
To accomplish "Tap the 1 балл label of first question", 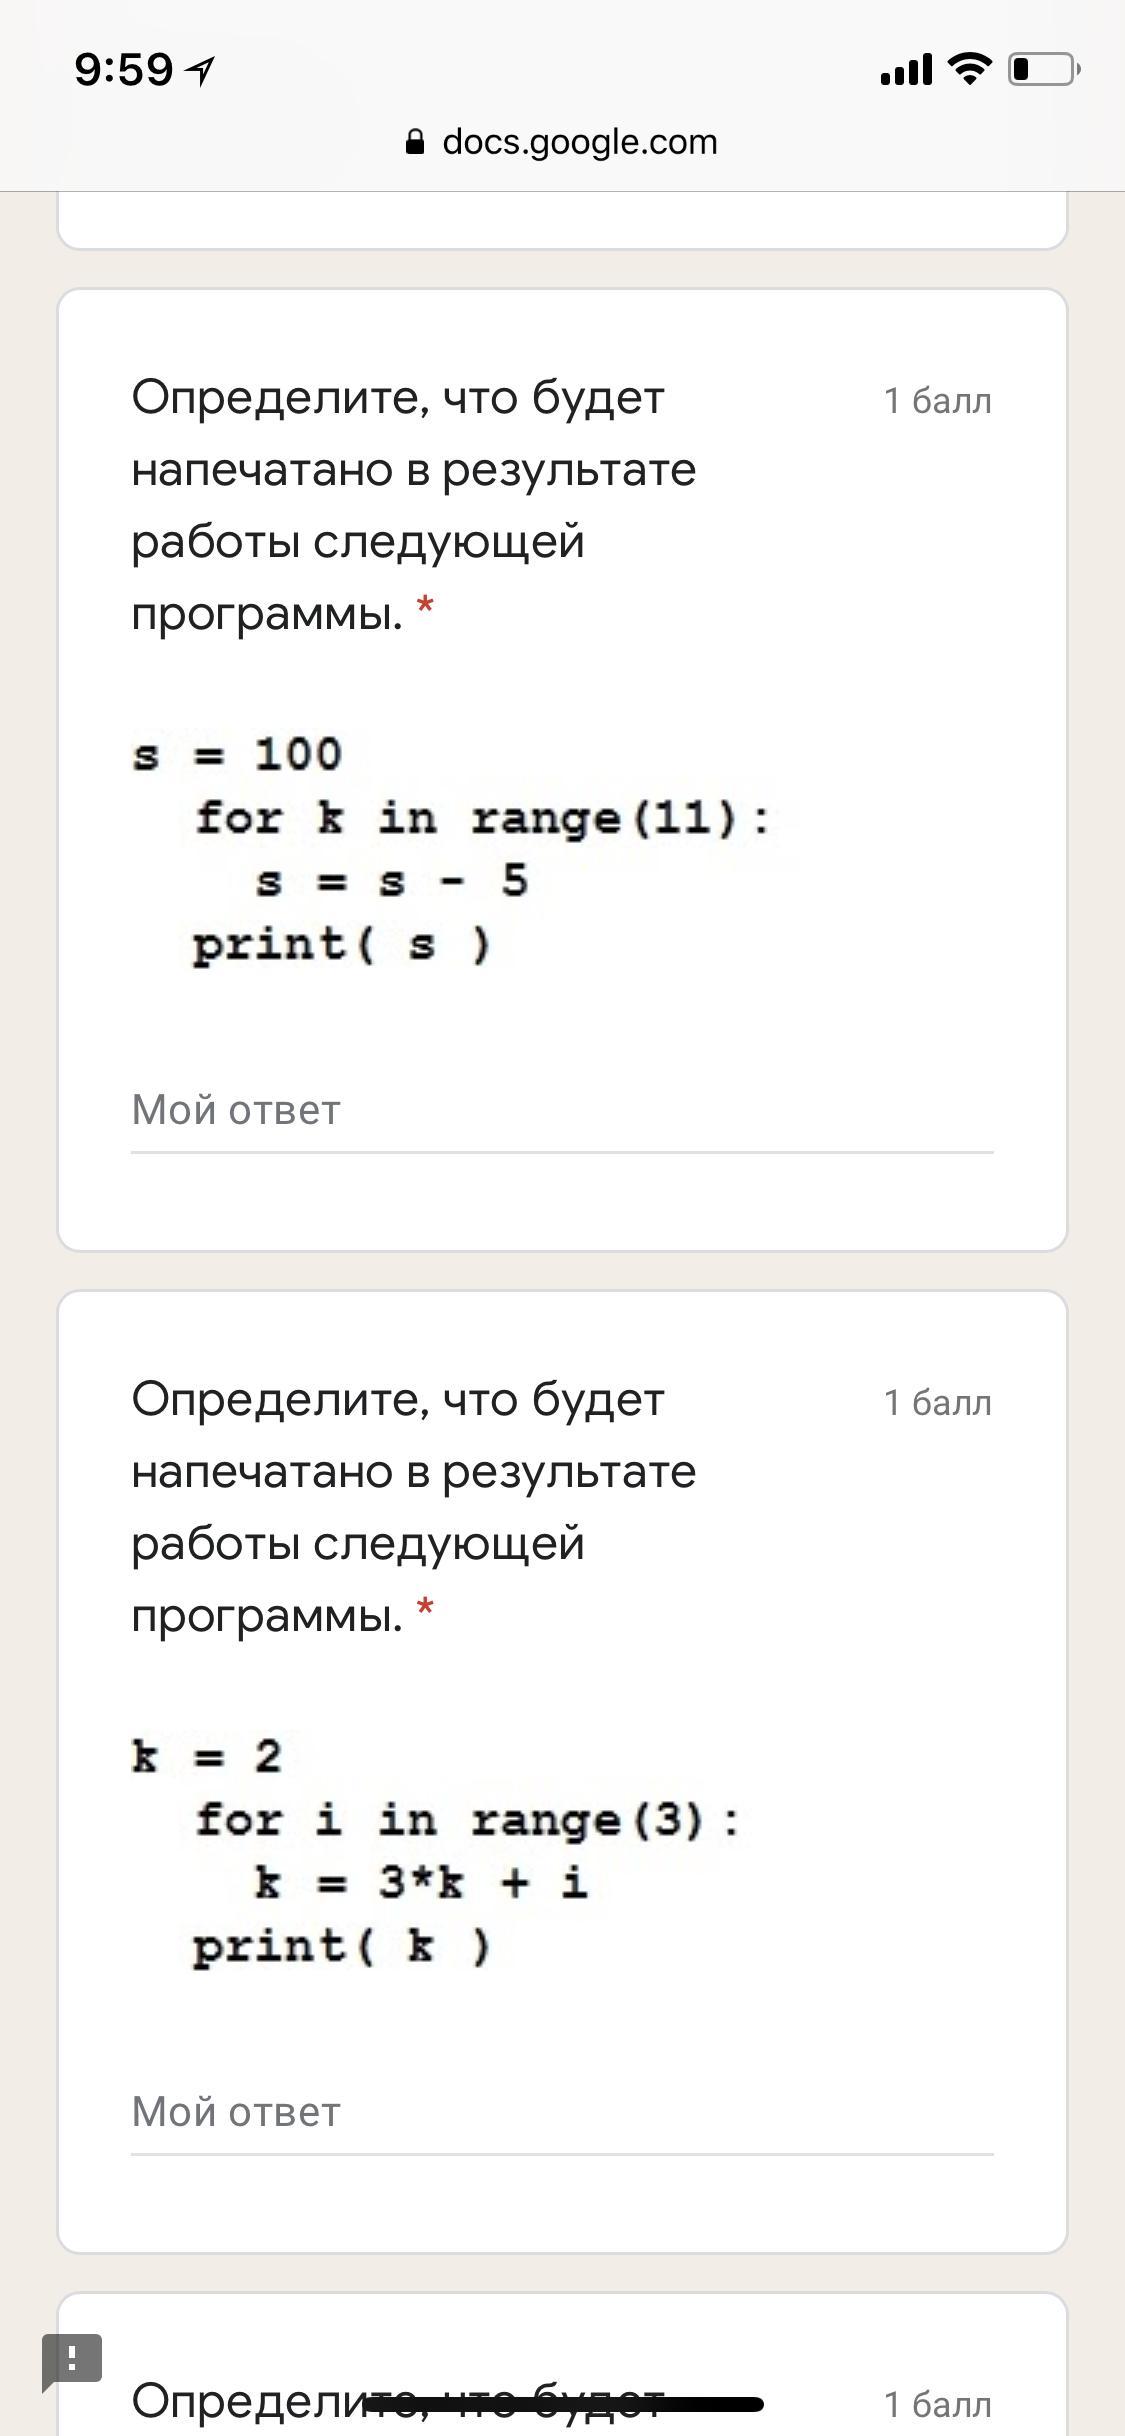I will click(938, 401).
